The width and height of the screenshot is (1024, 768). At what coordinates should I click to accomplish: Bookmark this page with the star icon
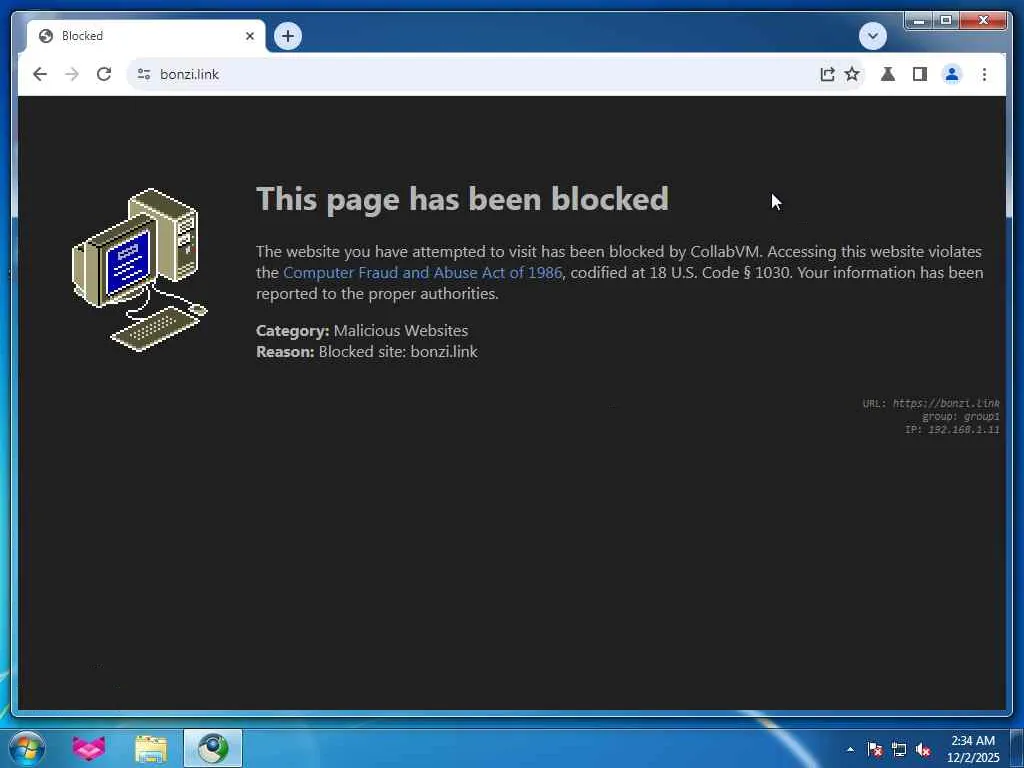(x=852, y=74)
